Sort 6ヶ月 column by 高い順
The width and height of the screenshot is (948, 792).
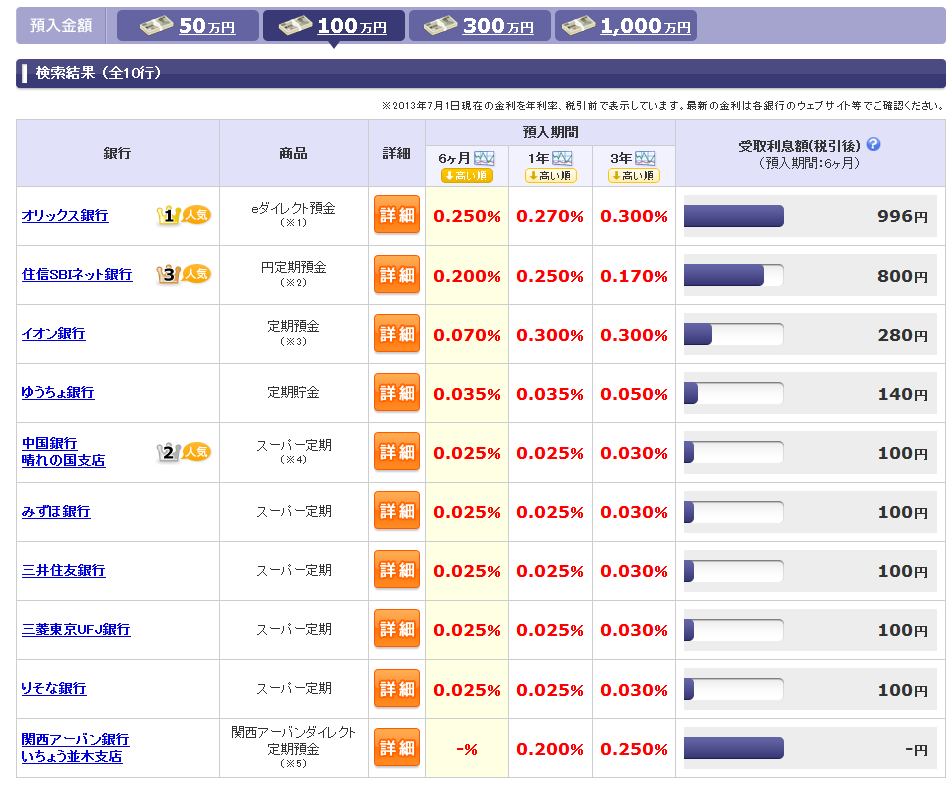pyautogui.click(x=466, y=175)
